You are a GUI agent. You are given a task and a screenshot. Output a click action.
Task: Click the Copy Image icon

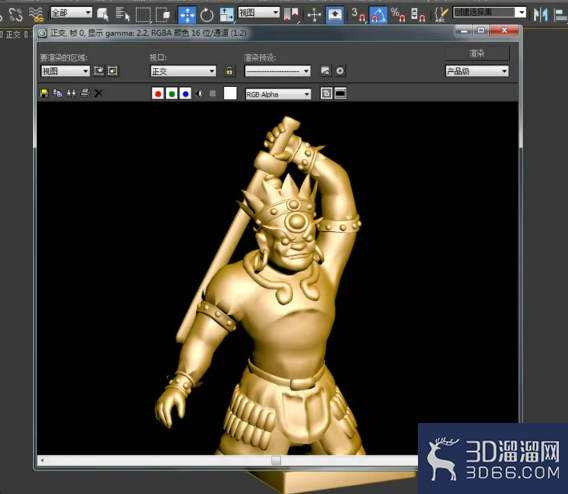coord(58,93)
